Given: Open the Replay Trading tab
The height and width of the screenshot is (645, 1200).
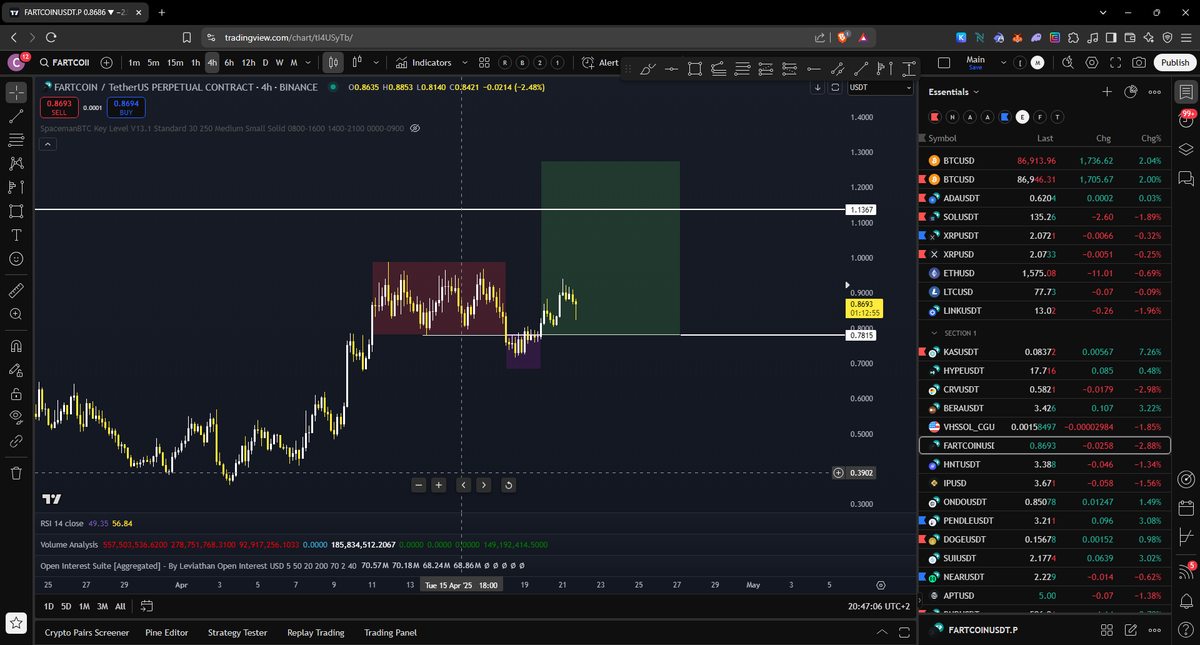Looking at the screenshot, I should 315,633.
